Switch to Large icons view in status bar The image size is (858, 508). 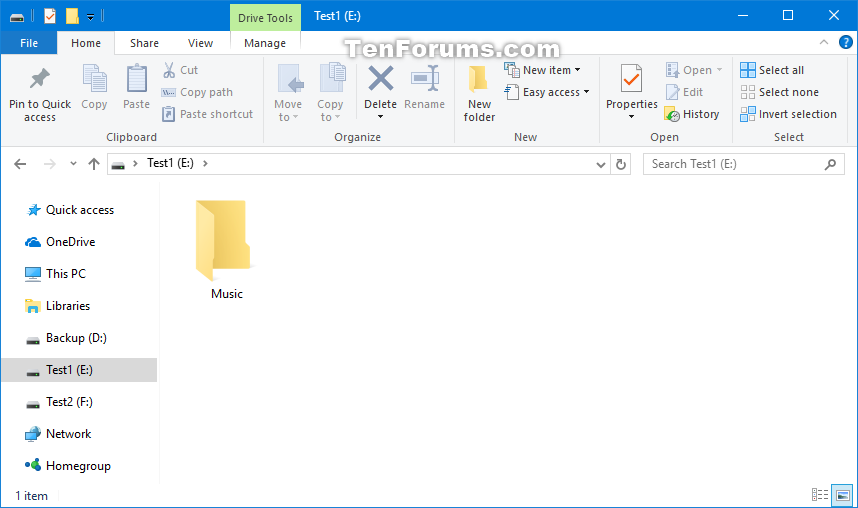843,495
